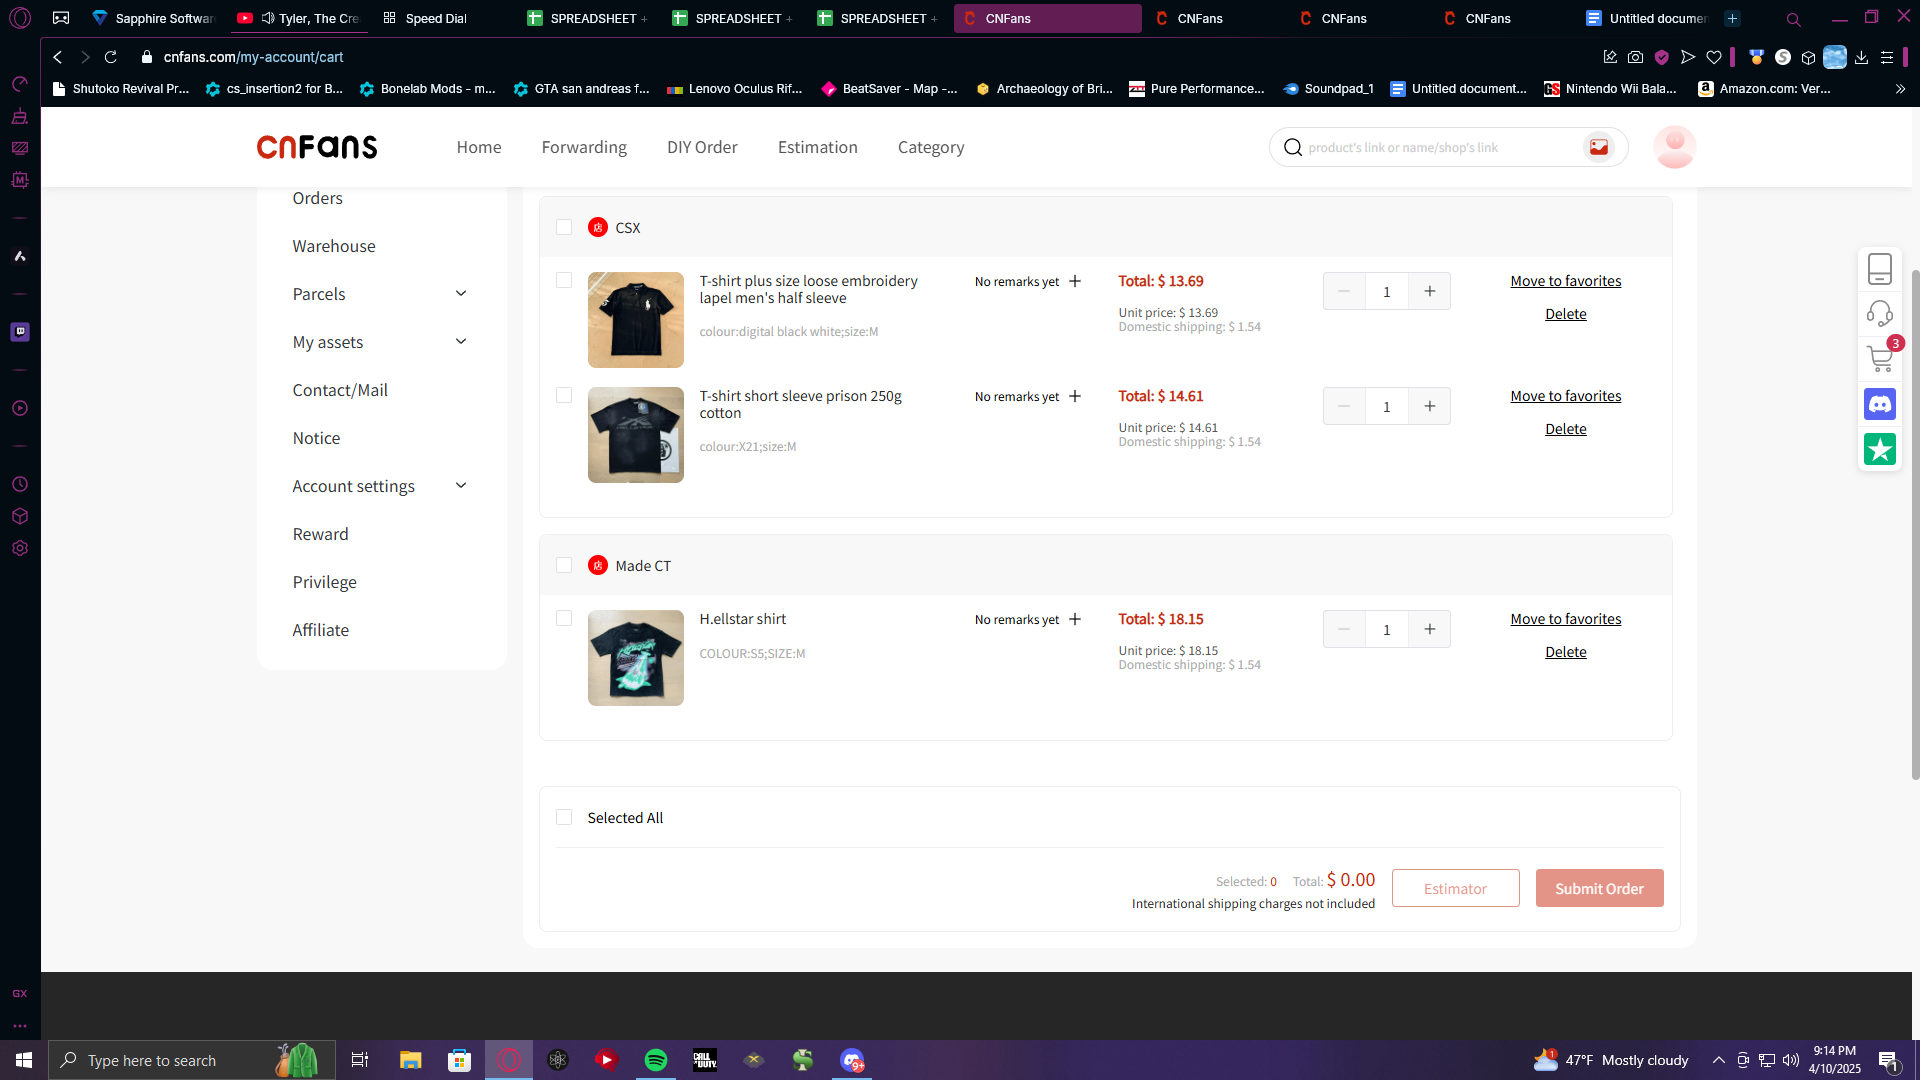Click the shopping cart icon with badge
1920x1080 pixels.
[1880, 359]
